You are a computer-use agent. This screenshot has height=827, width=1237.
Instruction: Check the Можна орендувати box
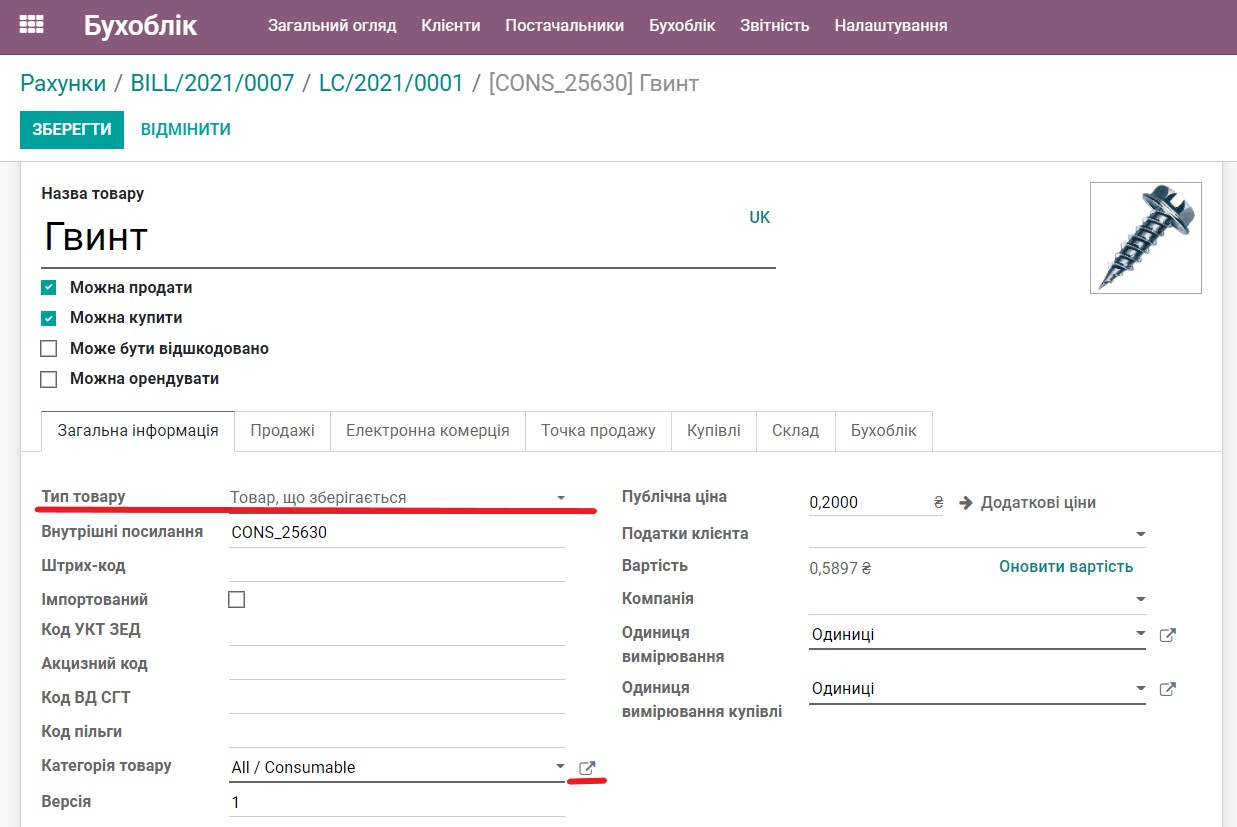point(48,380)
